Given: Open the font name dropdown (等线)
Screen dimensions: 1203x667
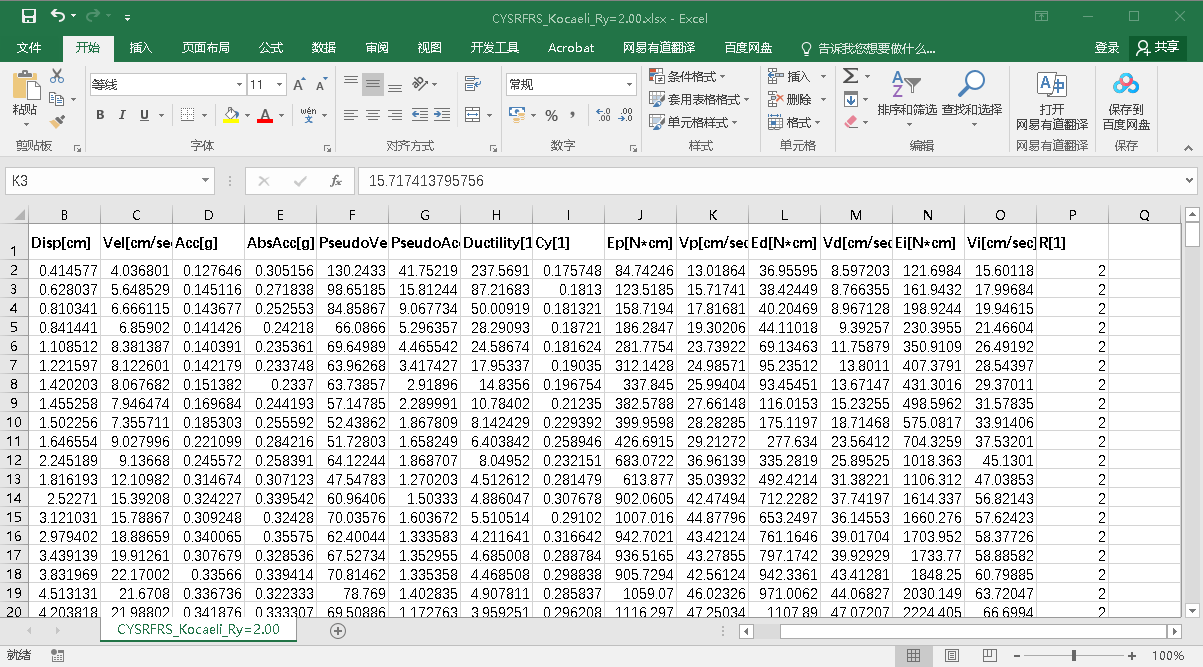Looking at the screenshot, I should 239,85.
